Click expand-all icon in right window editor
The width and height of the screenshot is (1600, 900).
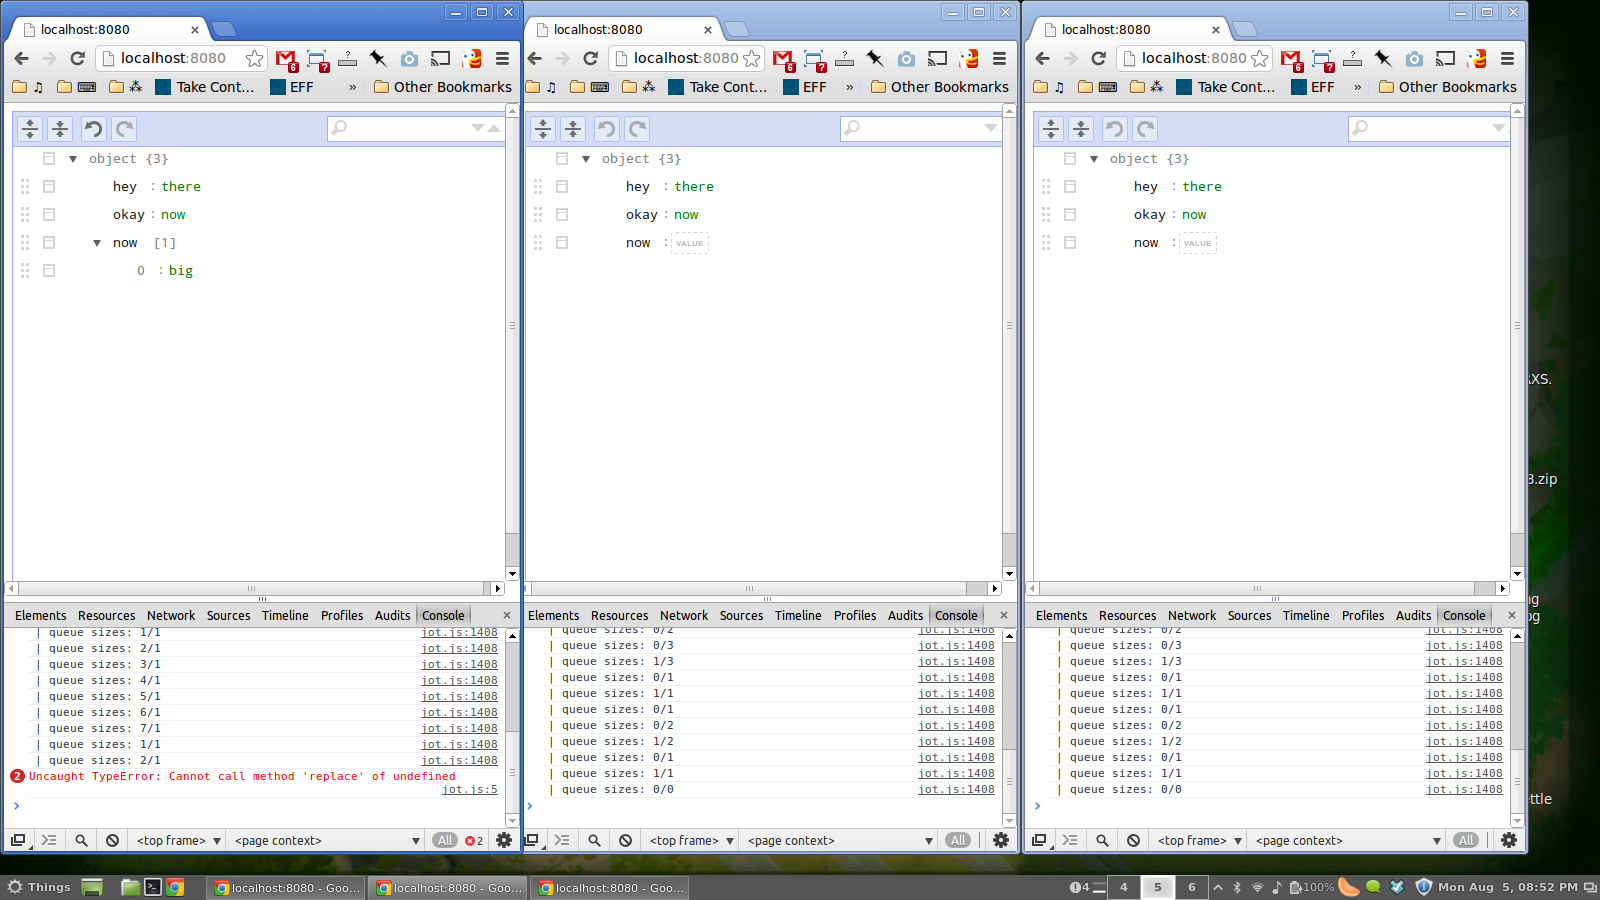1050,128
